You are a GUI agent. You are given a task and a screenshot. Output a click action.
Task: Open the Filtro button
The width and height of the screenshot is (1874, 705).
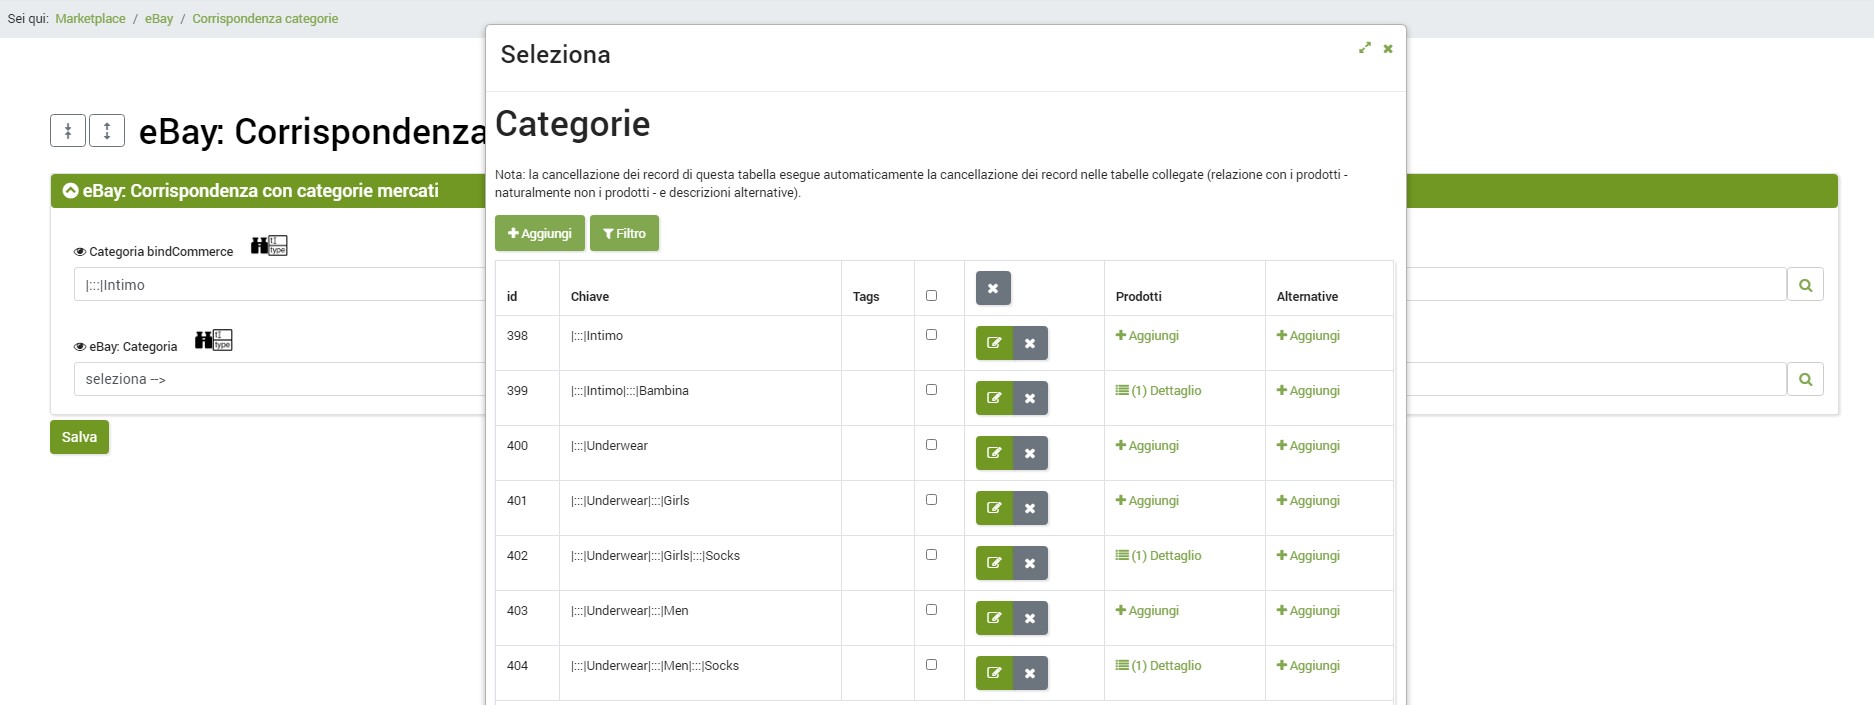coord(624,233)
